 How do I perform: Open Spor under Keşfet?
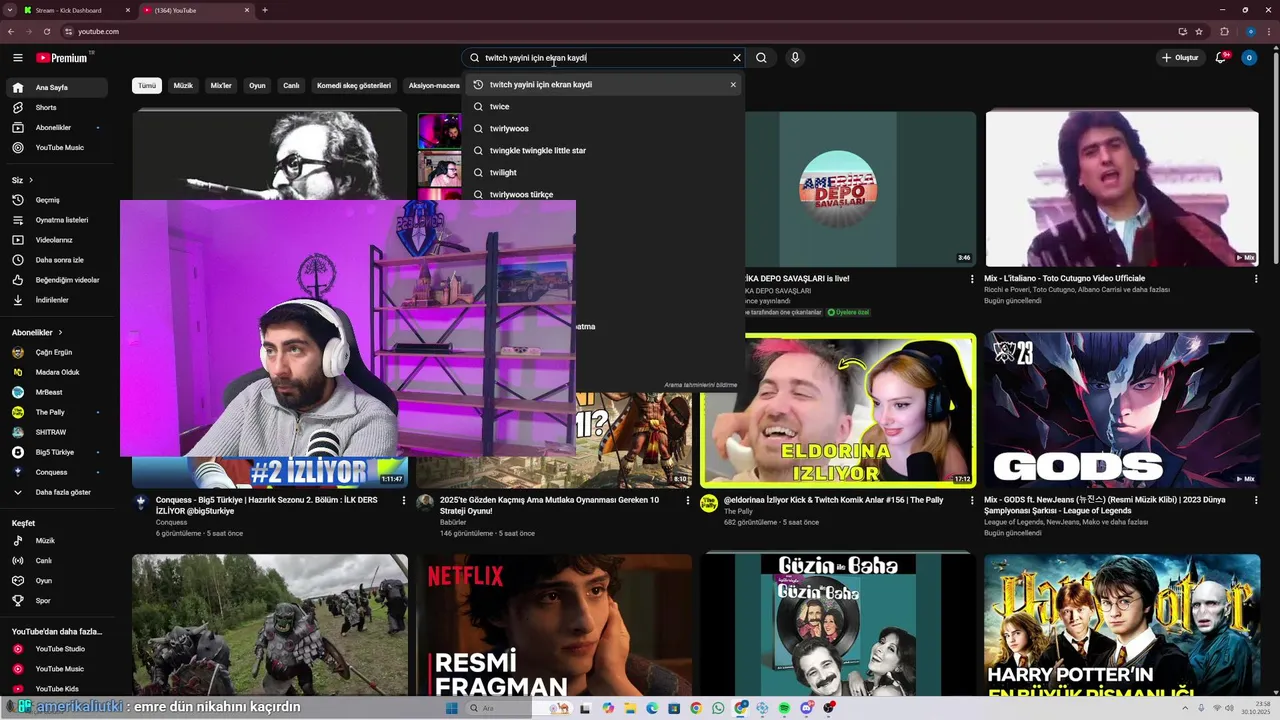coord(57,601)
